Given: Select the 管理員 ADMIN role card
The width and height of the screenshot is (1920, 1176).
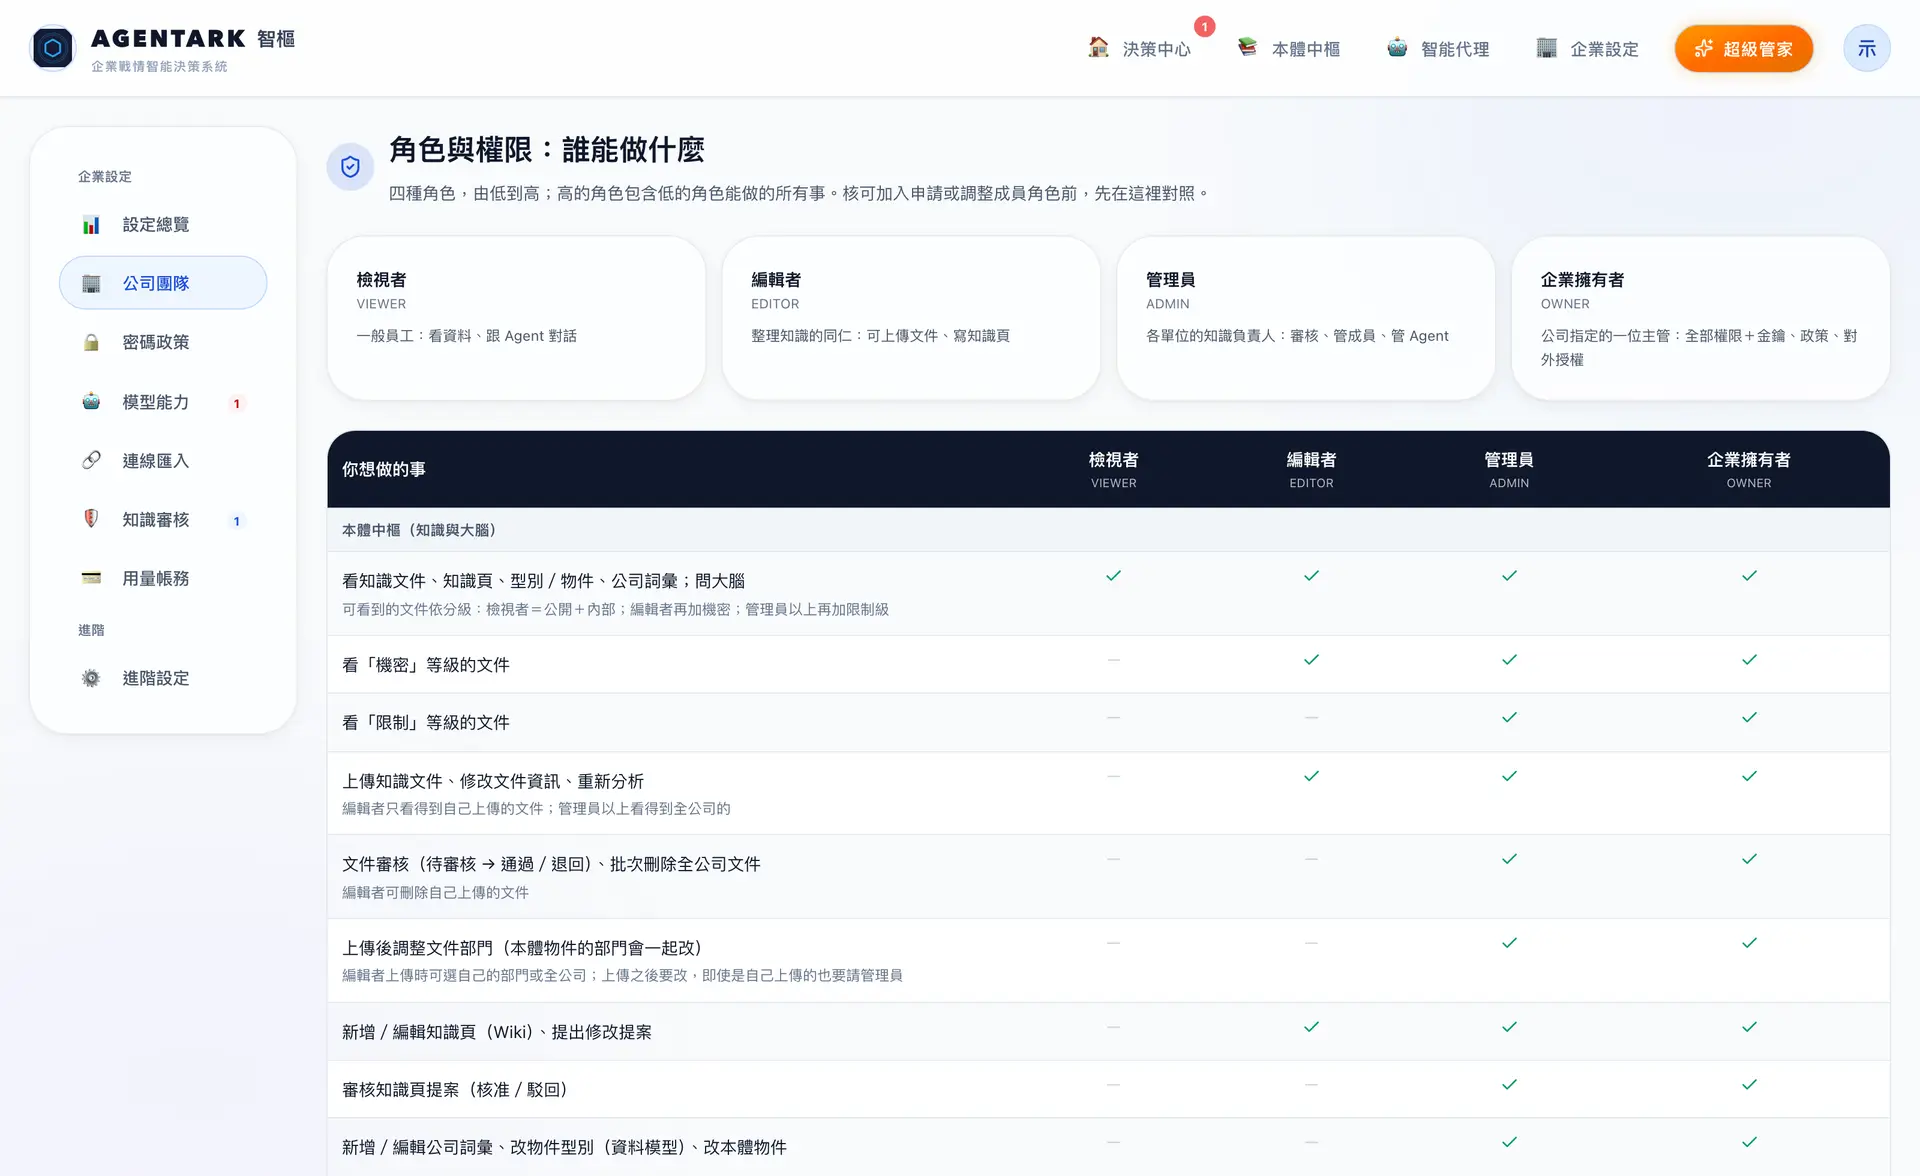Looking at the screenshot, I should pos(1306,318).
